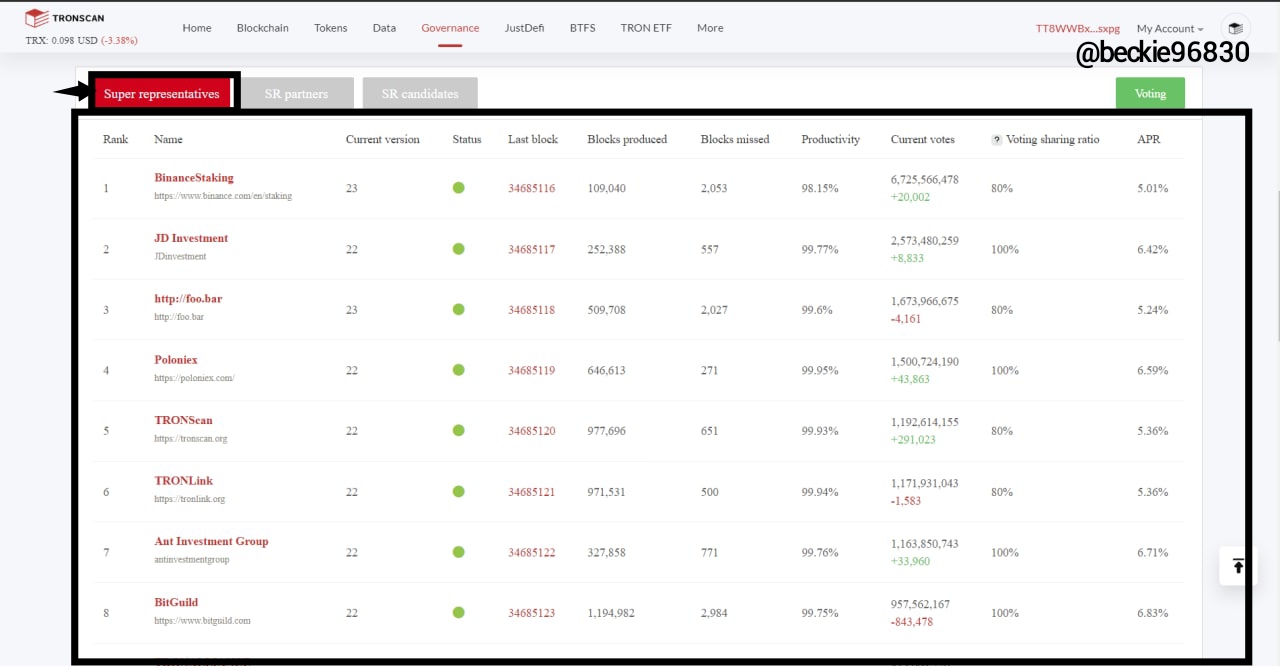Open last block 34685123

click(531, 613)
